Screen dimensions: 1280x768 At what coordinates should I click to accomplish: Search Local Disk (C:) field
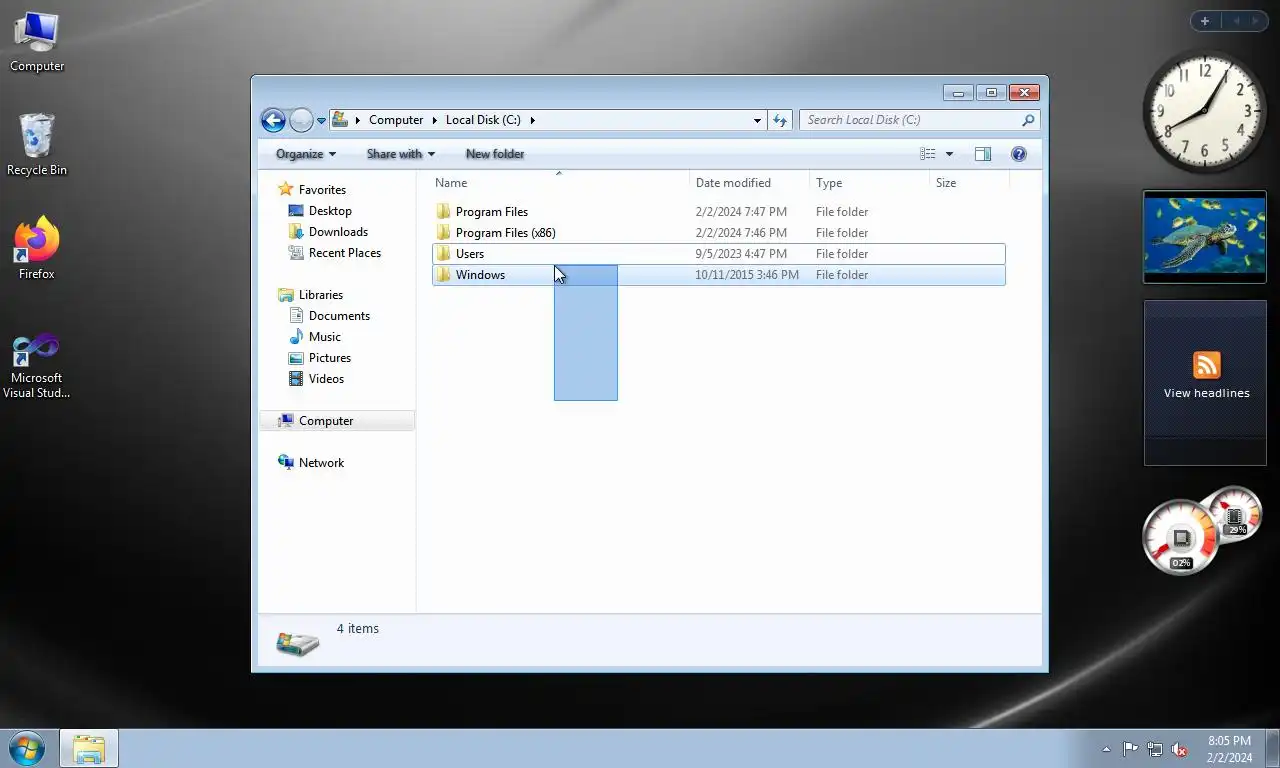tap(919, 120)
